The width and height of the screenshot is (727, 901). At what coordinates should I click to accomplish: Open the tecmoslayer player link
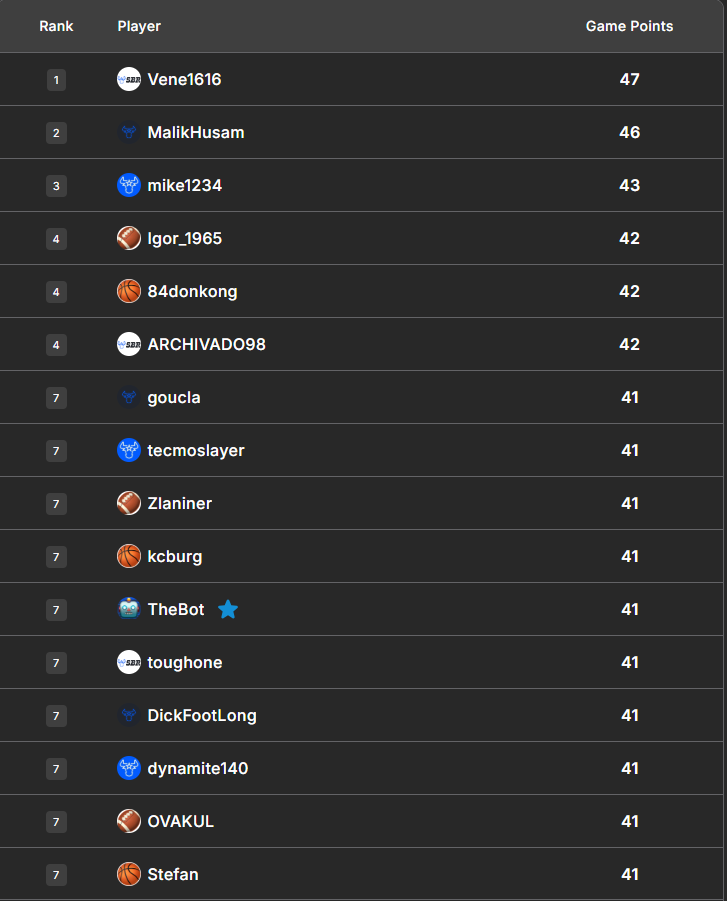(196, 450)
